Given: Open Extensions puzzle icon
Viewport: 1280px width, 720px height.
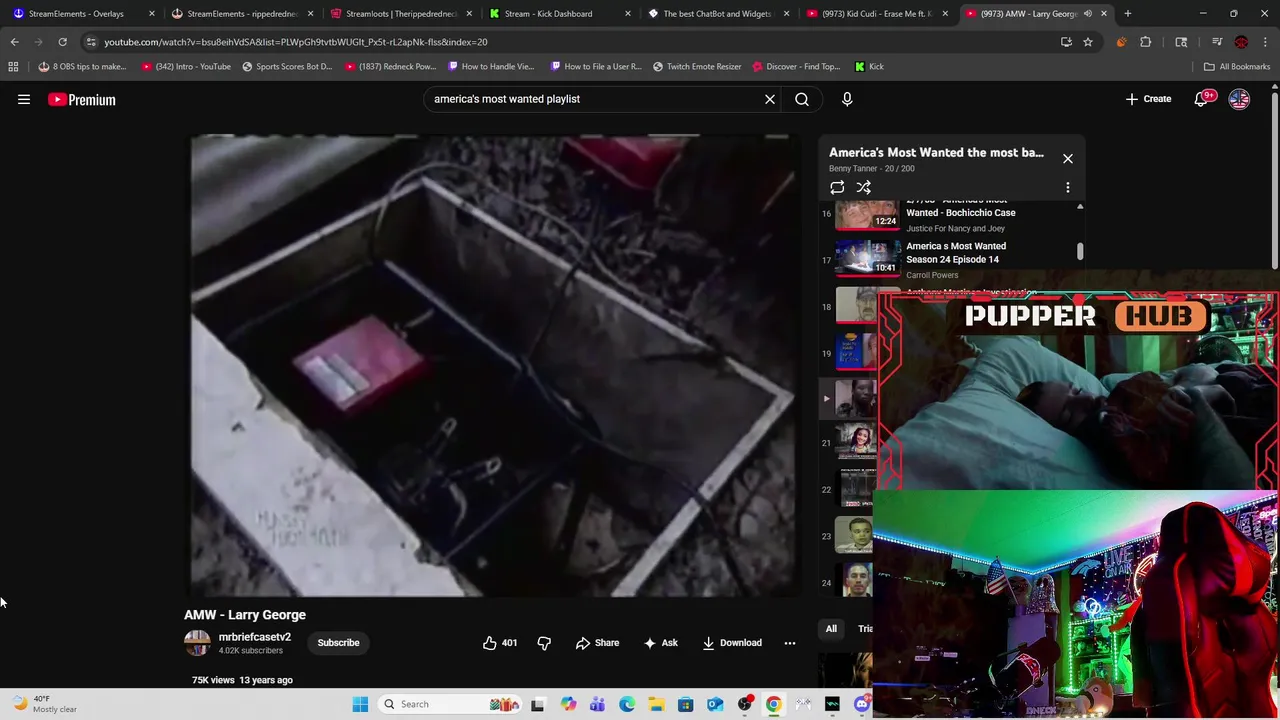Looking at the screenshot, I should (x=1146, y=42).
